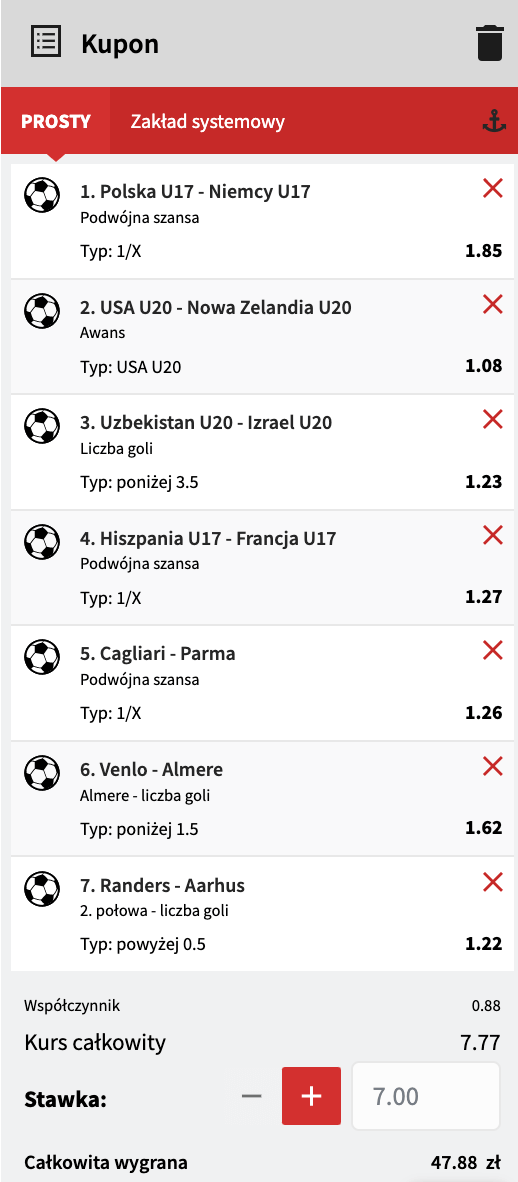Click the anchor icon in red bar
The width and height of the screenshot is (518, 1182).
tap(492, 121)
